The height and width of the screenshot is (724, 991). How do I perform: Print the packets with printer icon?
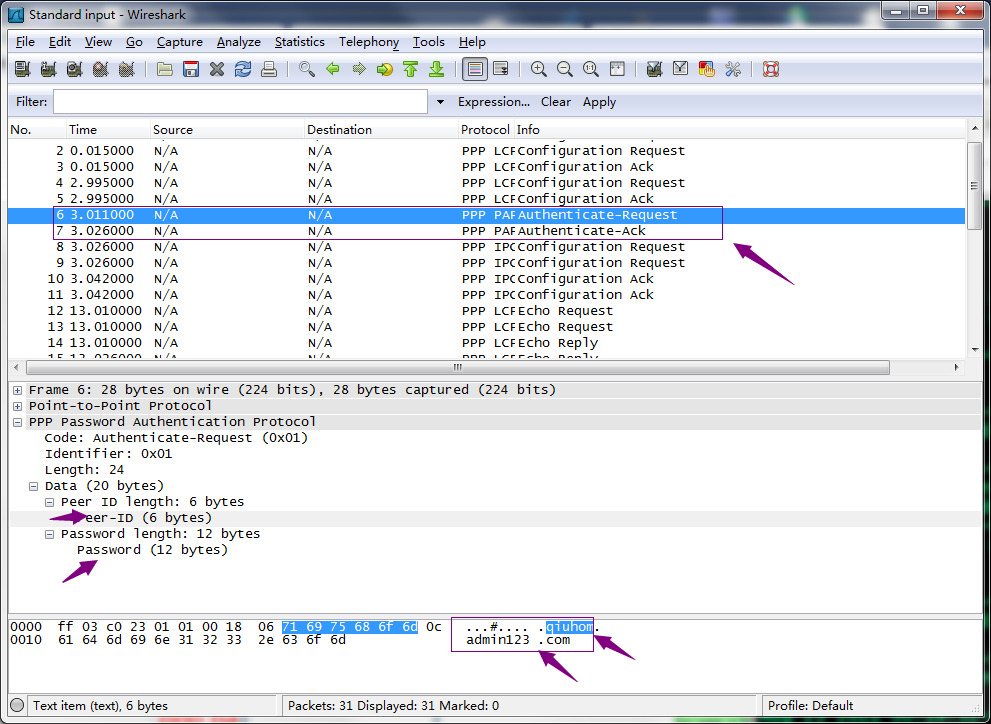[x=269, y=69]
